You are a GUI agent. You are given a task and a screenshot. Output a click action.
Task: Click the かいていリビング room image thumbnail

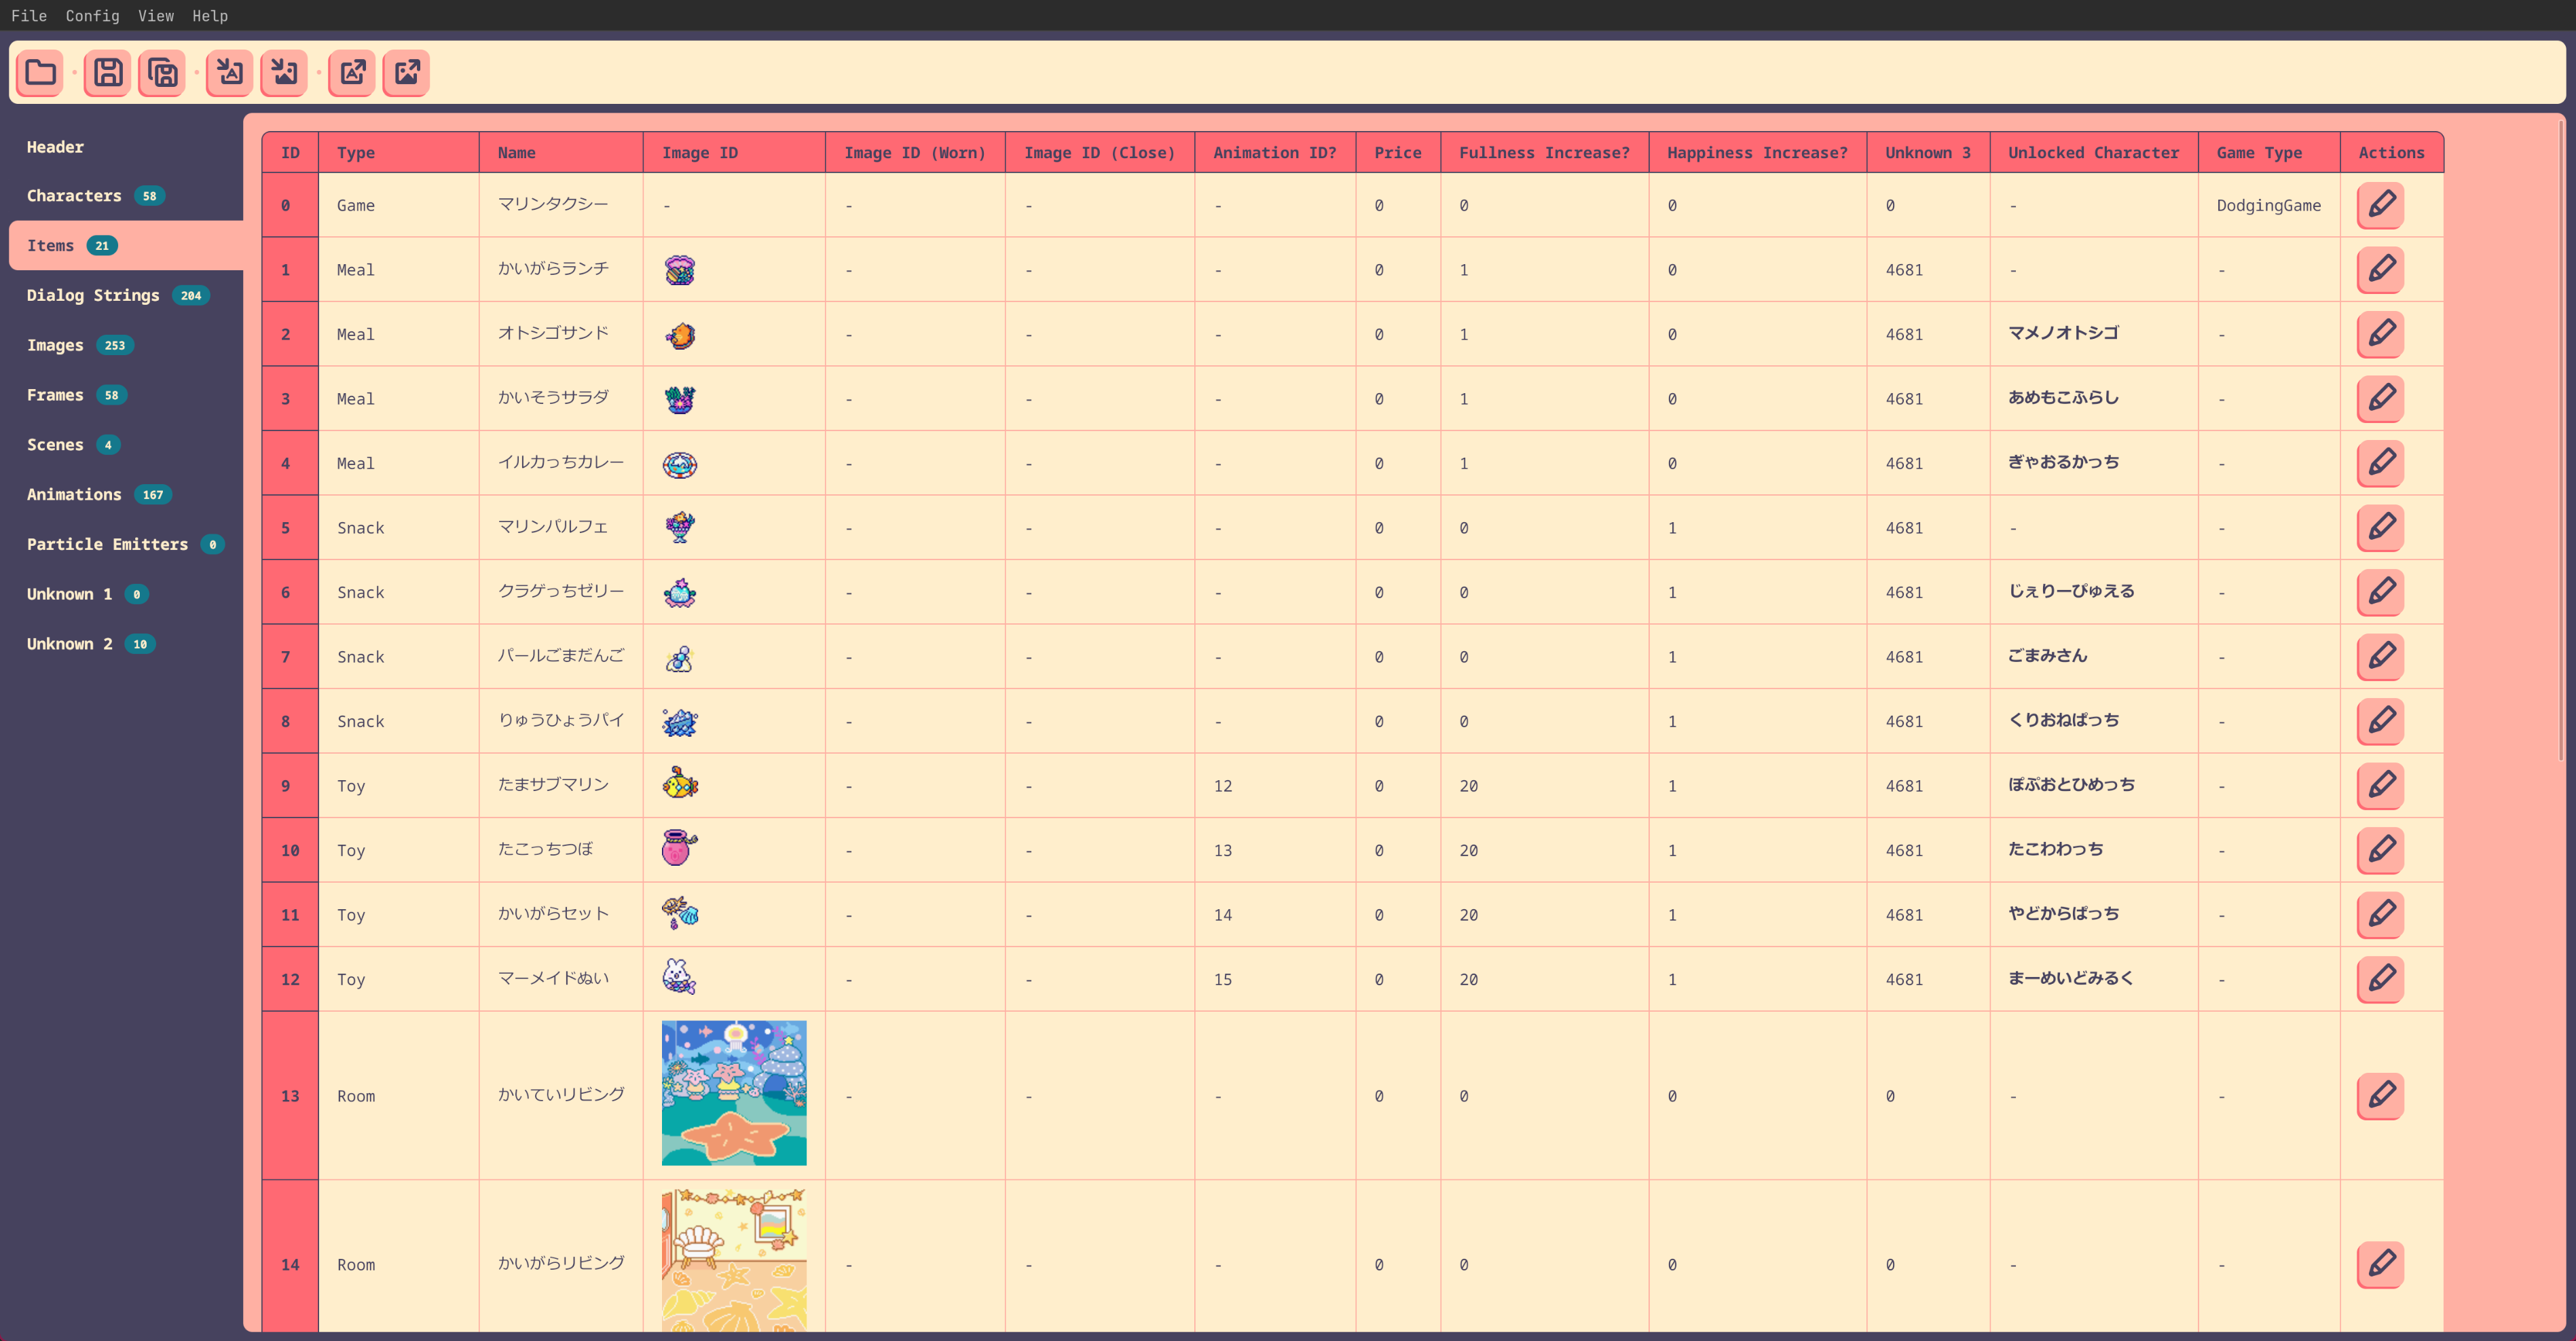click(x=734, y=1093)
